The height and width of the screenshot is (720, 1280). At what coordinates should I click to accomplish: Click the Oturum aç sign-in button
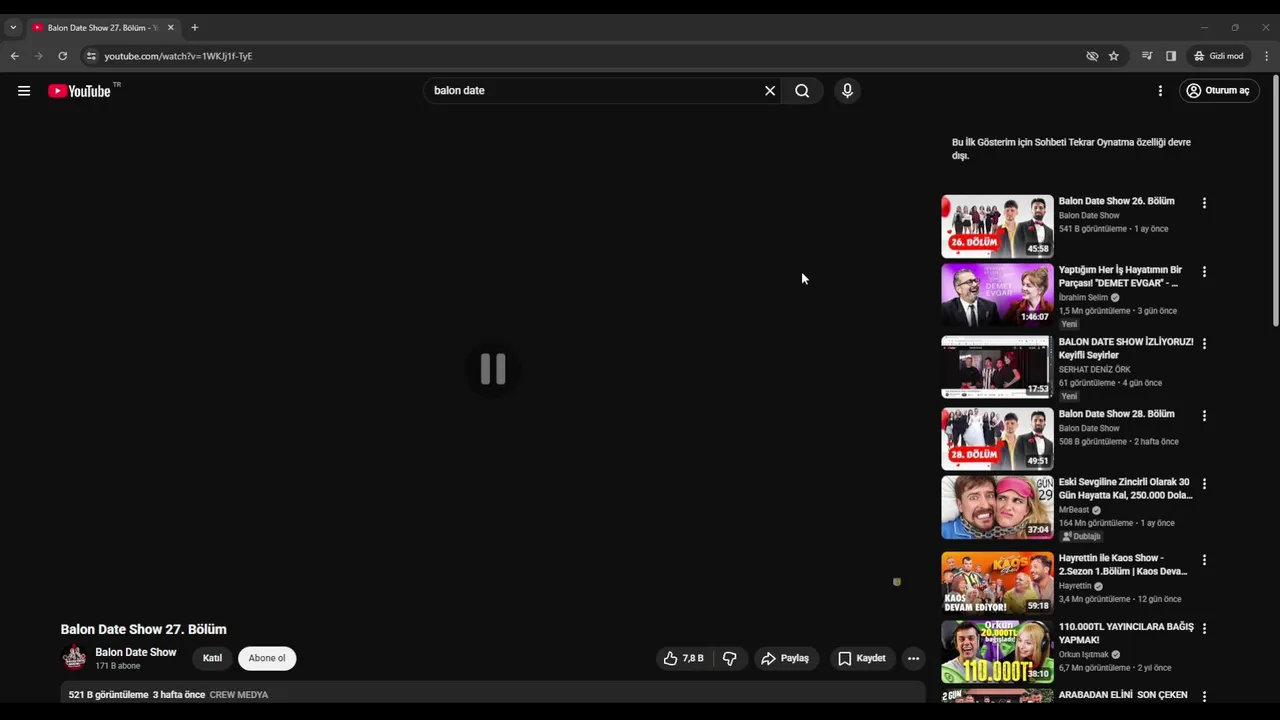1218,91
